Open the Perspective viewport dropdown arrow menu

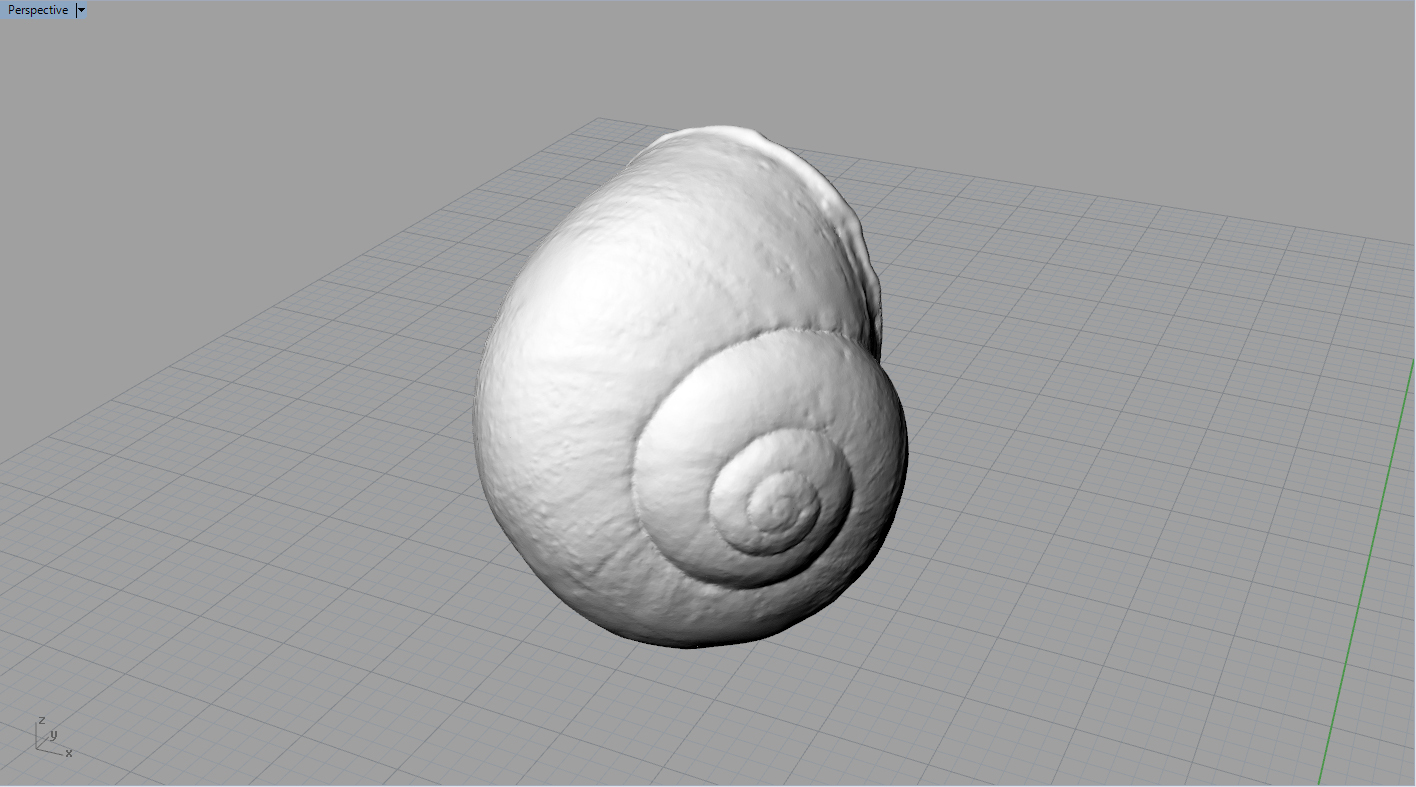81,10
